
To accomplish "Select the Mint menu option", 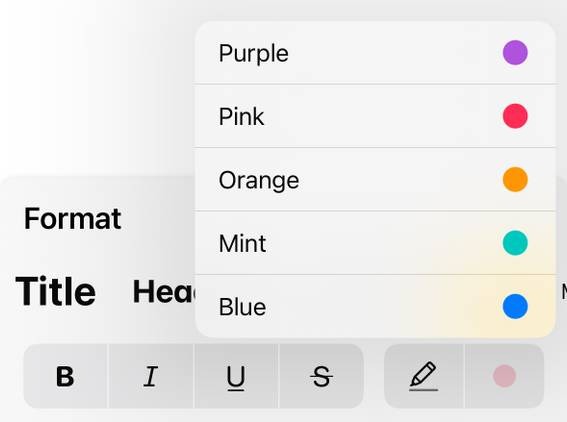I will 375,243.
